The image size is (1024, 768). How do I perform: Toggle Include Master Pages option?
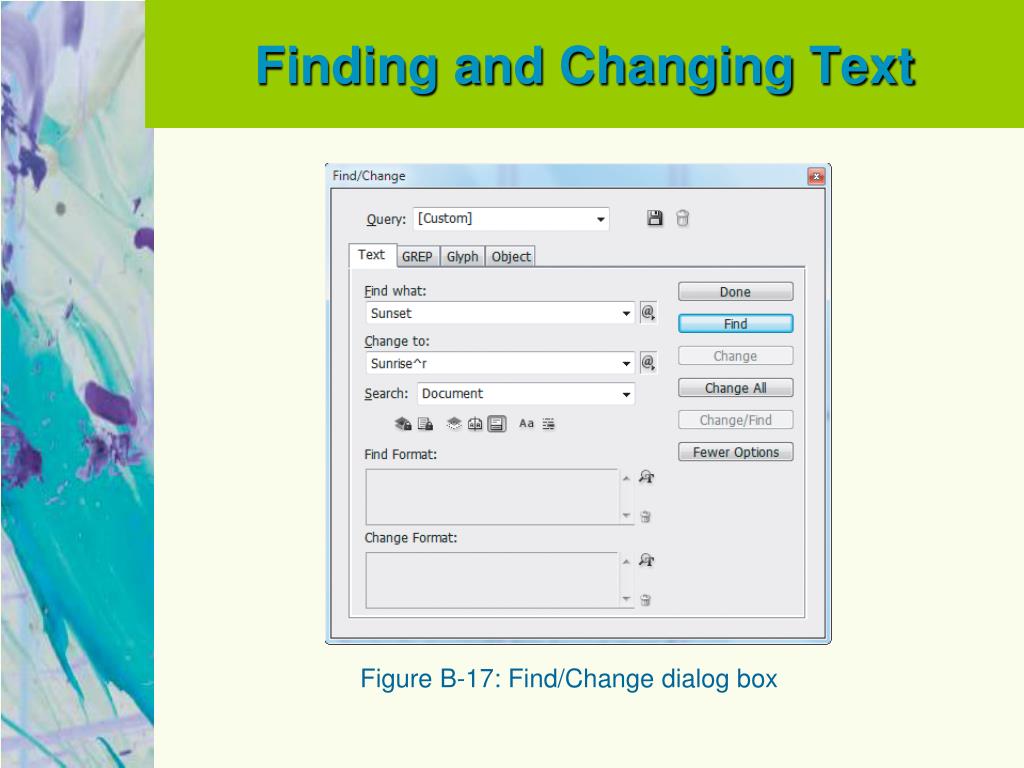[475, 424]
